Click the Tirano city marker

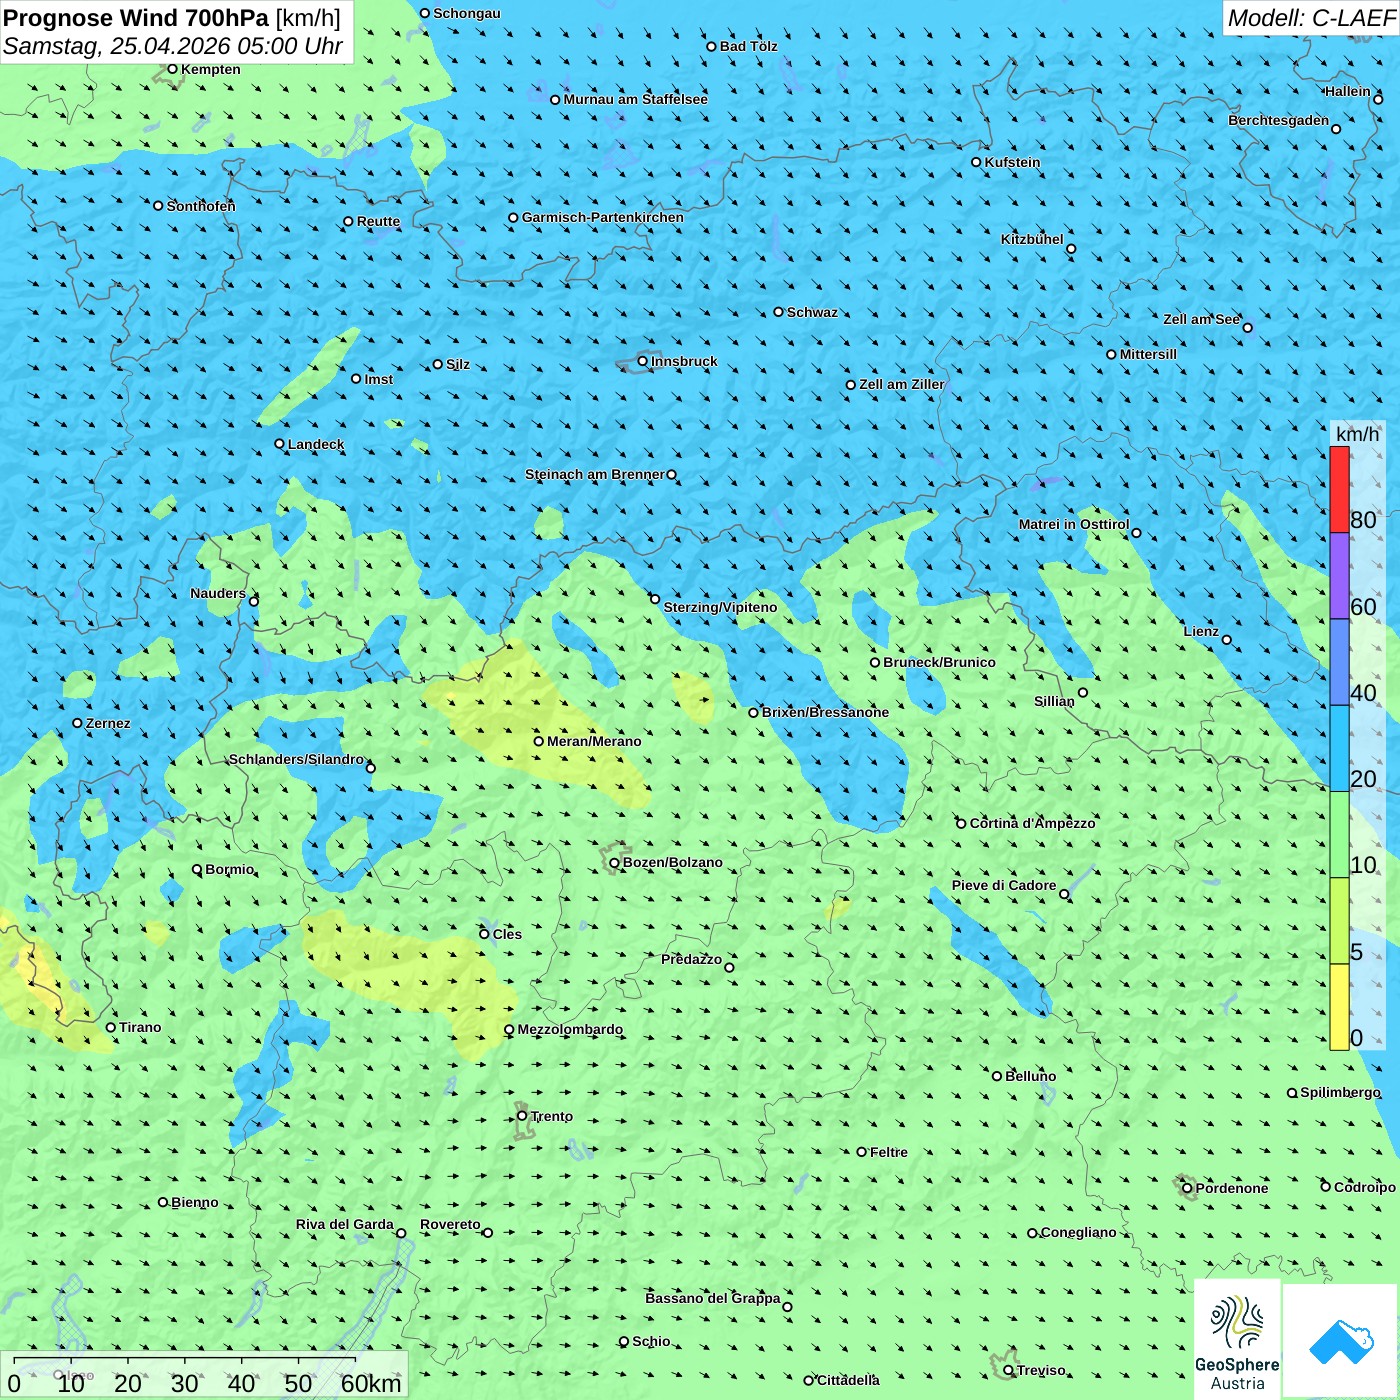[111, 1027]
